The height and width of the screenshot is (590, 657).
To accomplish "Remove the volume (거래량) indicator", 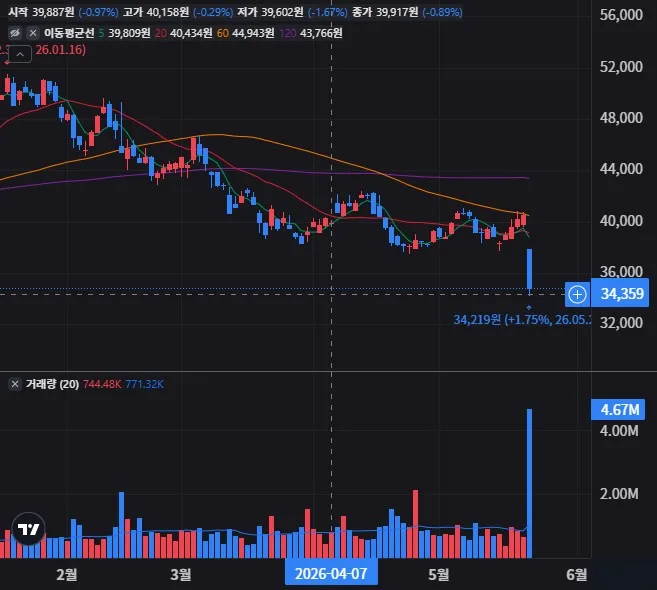I will pyautogui.click(x=15, y=384).
